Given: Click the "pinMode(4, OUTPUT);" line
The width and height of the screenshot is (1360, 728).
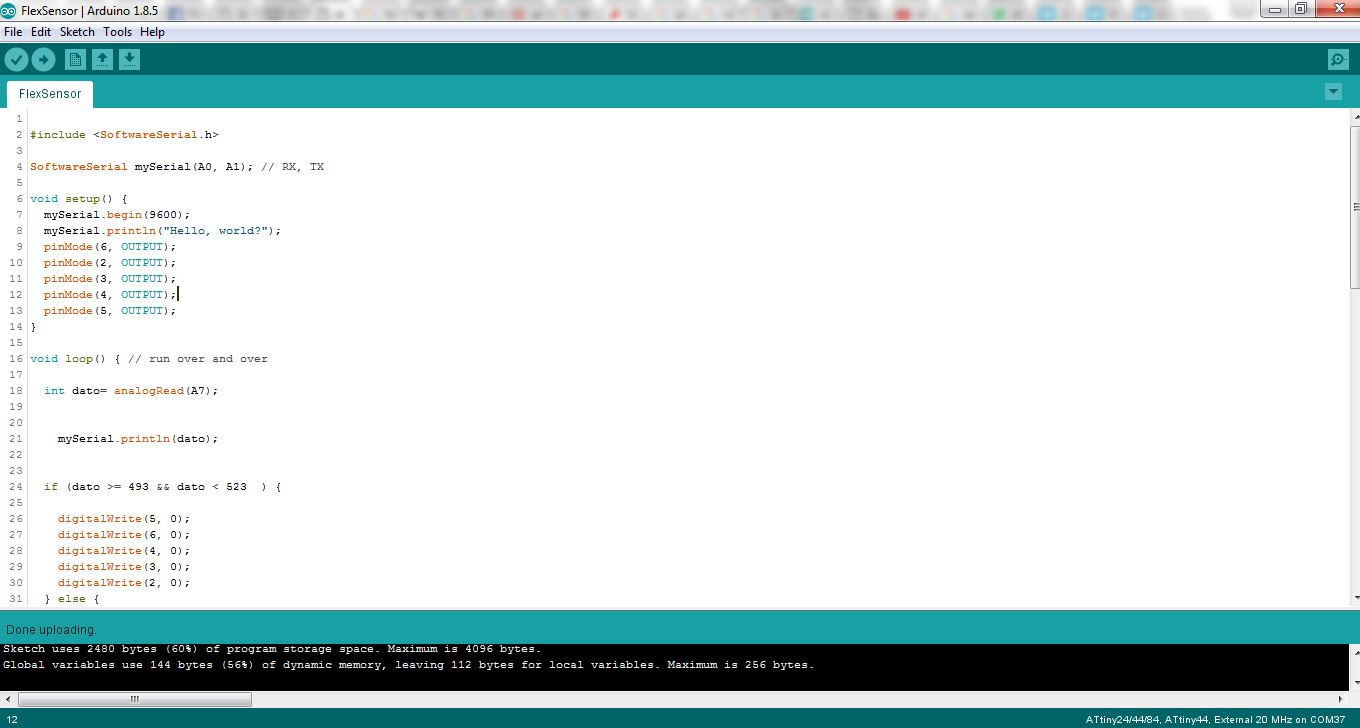Looking at the screenshot, I should click(110, 295).
